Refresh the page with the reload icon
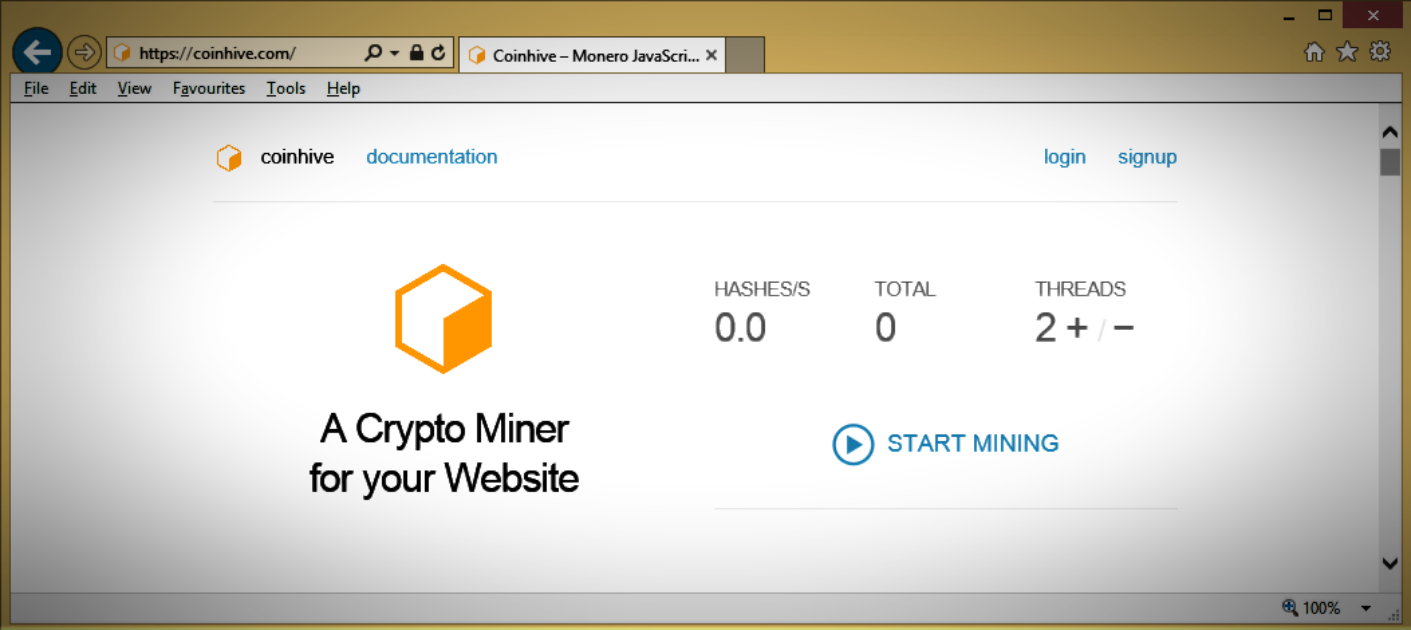The height and width of the screenshot is (630, 1411). click(438, 53)
